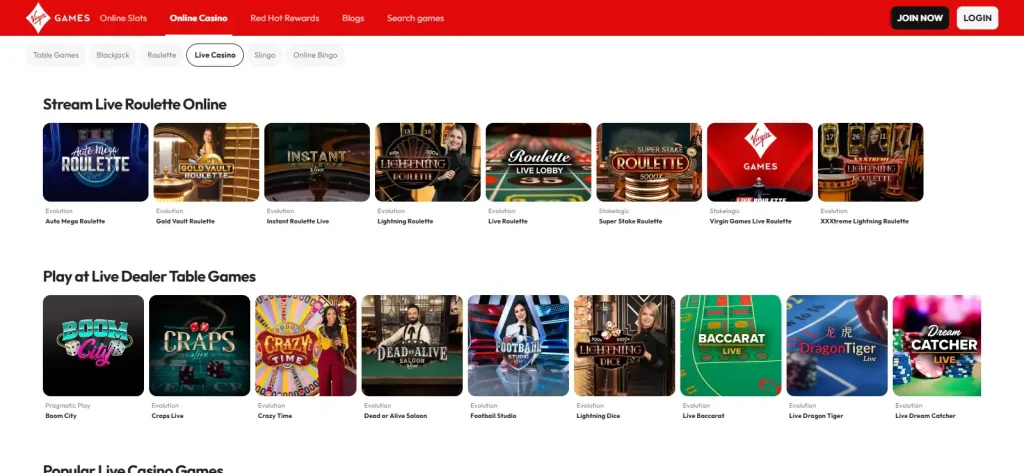Click the JOIN NOW button
This screenshot has width=1024, height=473.
coord(920,18)
